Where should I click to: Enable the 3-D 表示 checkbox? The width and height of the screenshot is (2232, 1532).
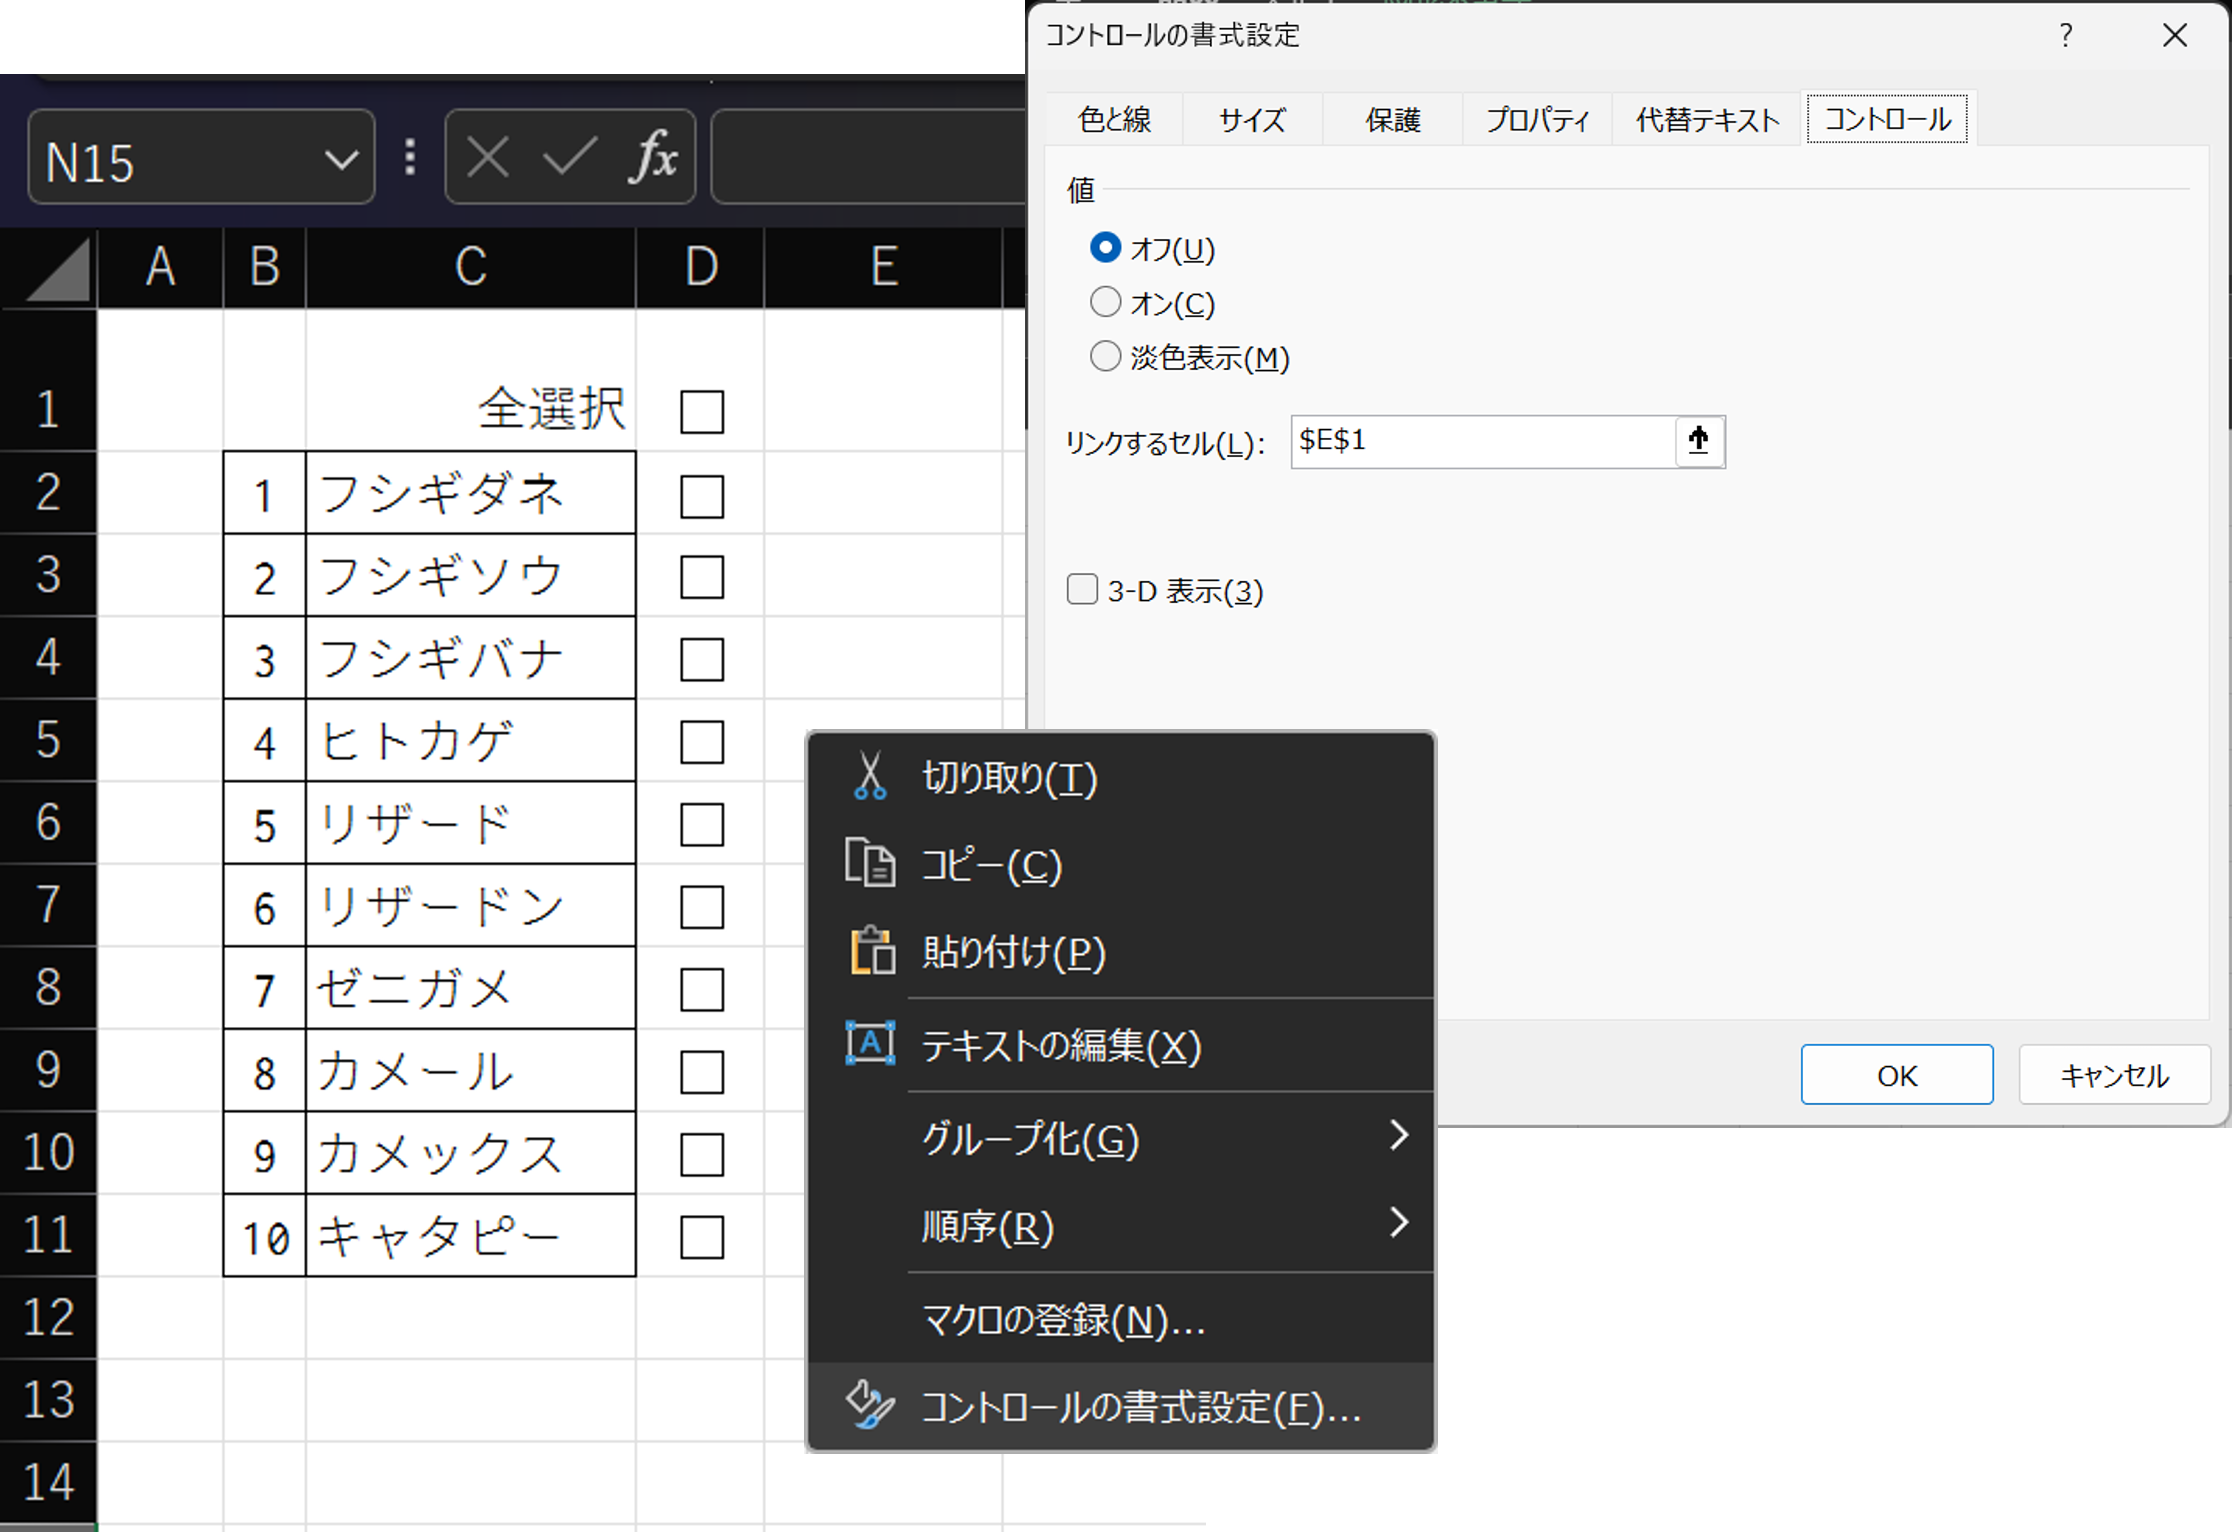coord(1081,590)
